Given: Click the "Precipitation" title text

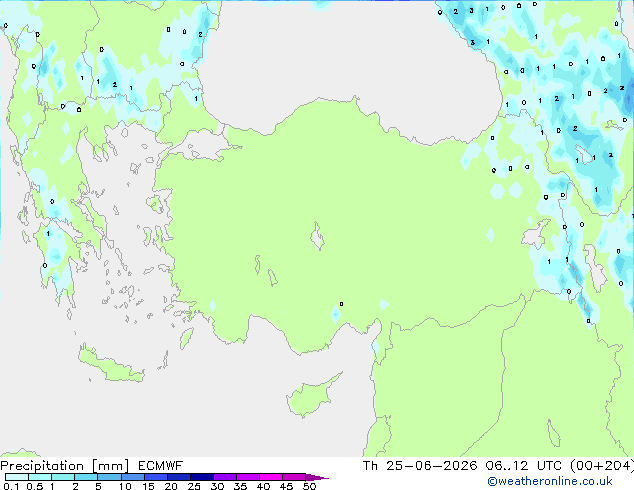Looking at the screenshot, I should coord(42,466).
